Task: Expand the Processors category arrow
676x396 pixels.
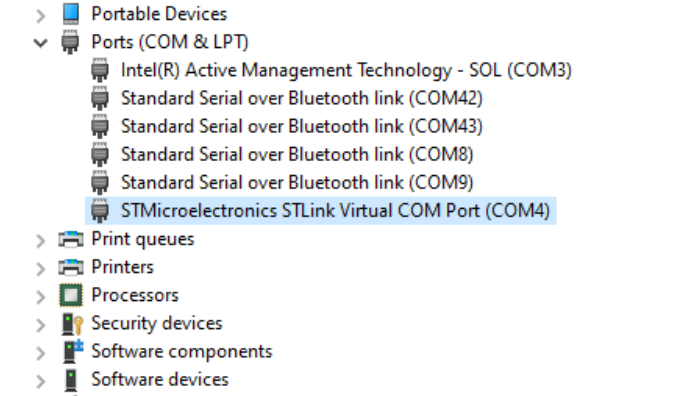Action: pos(41,297)
